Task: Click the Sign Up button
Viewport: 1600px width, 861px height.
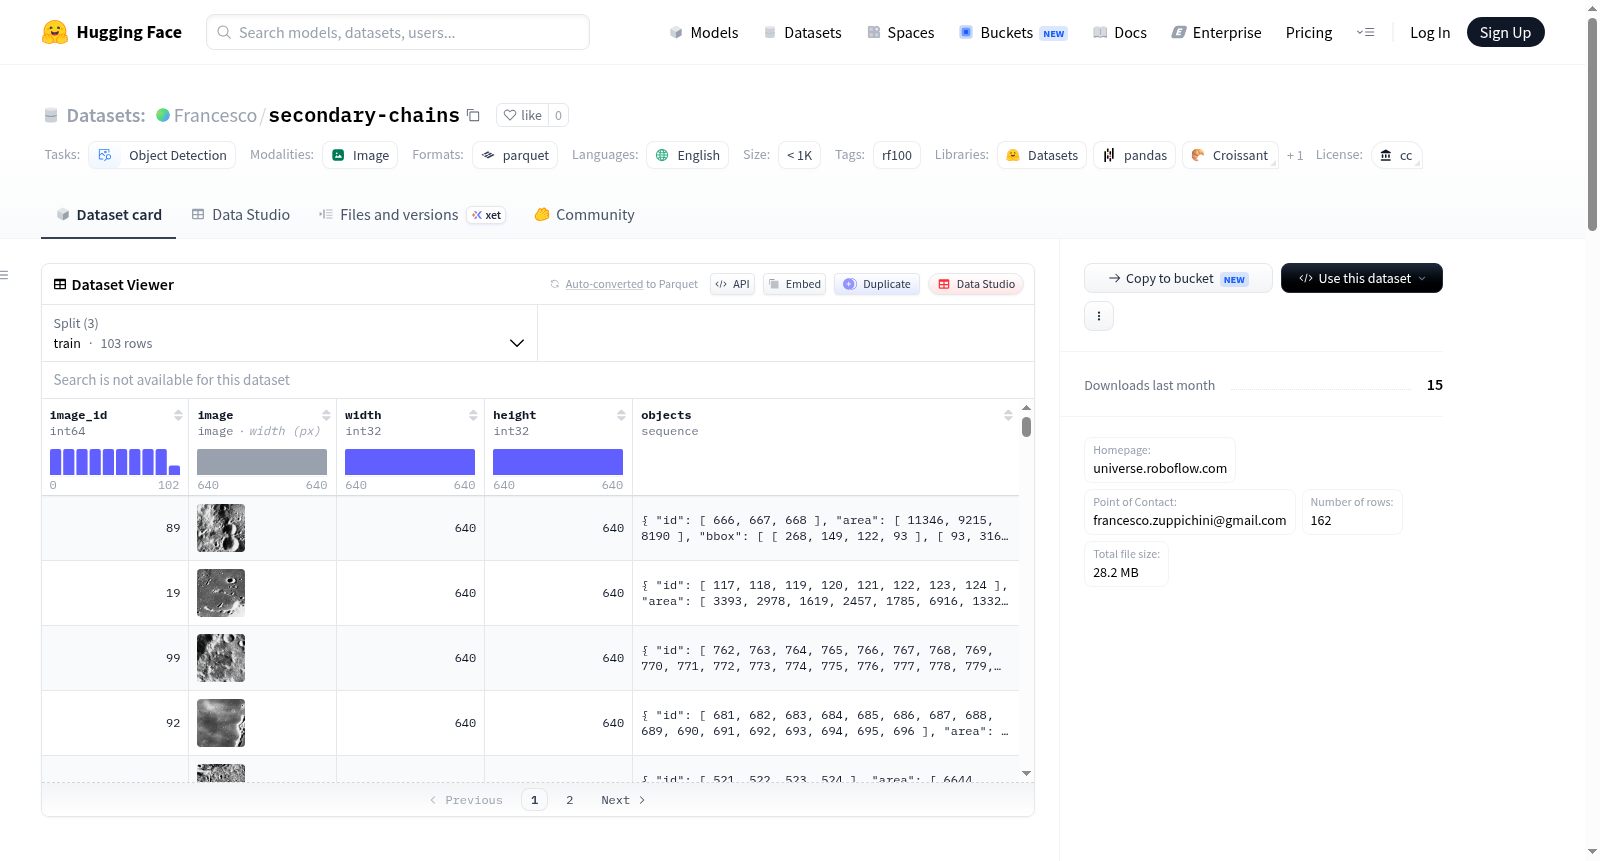Action: coord(1505,32)
